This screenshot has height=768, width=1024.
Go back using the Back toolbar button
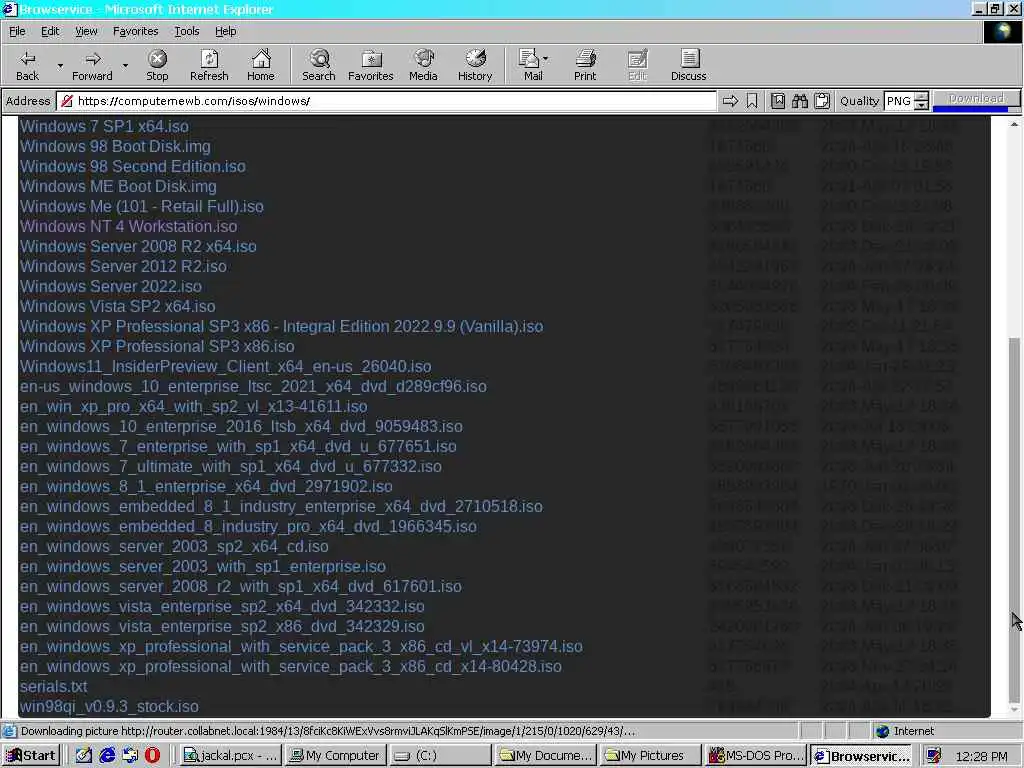[x=27, y=65]
